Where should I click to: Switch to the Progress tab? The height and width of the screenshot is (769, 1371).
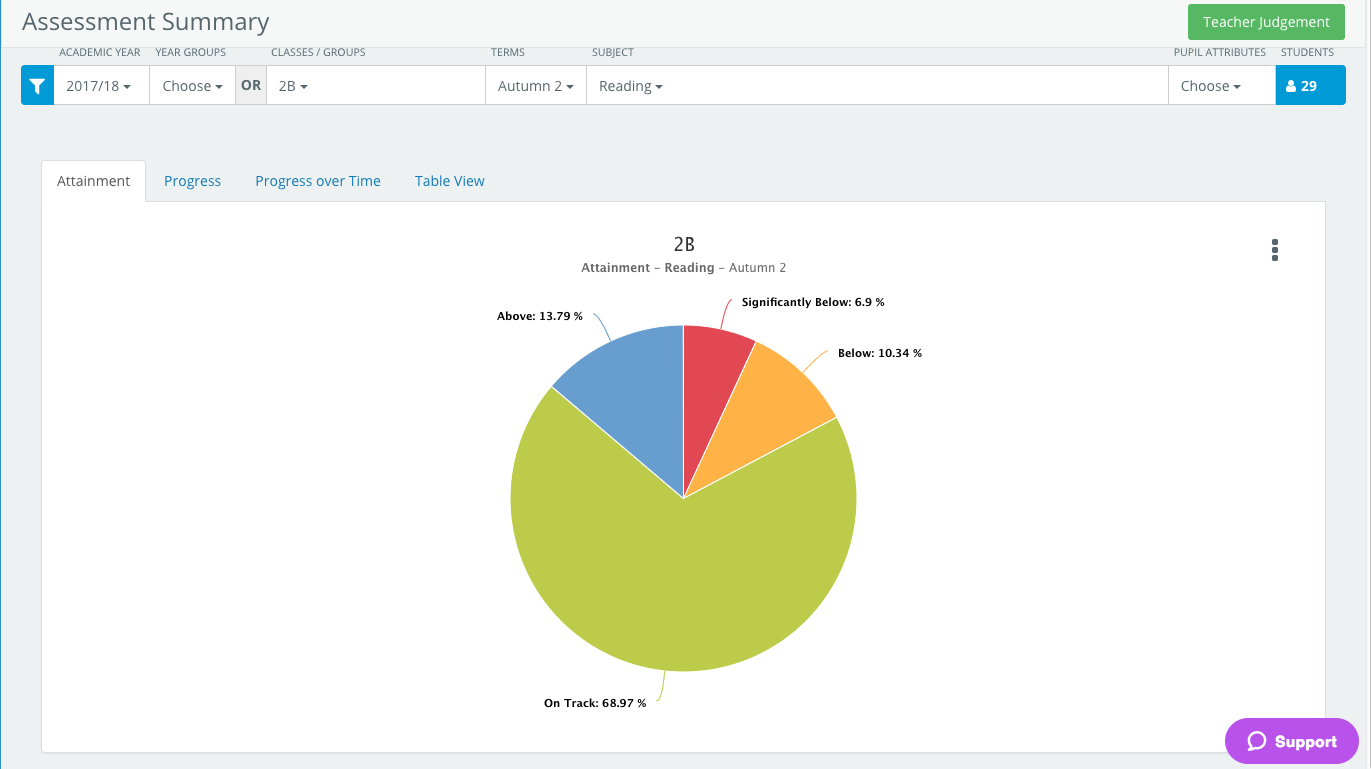pyautogui.click(x=192, y=181)
